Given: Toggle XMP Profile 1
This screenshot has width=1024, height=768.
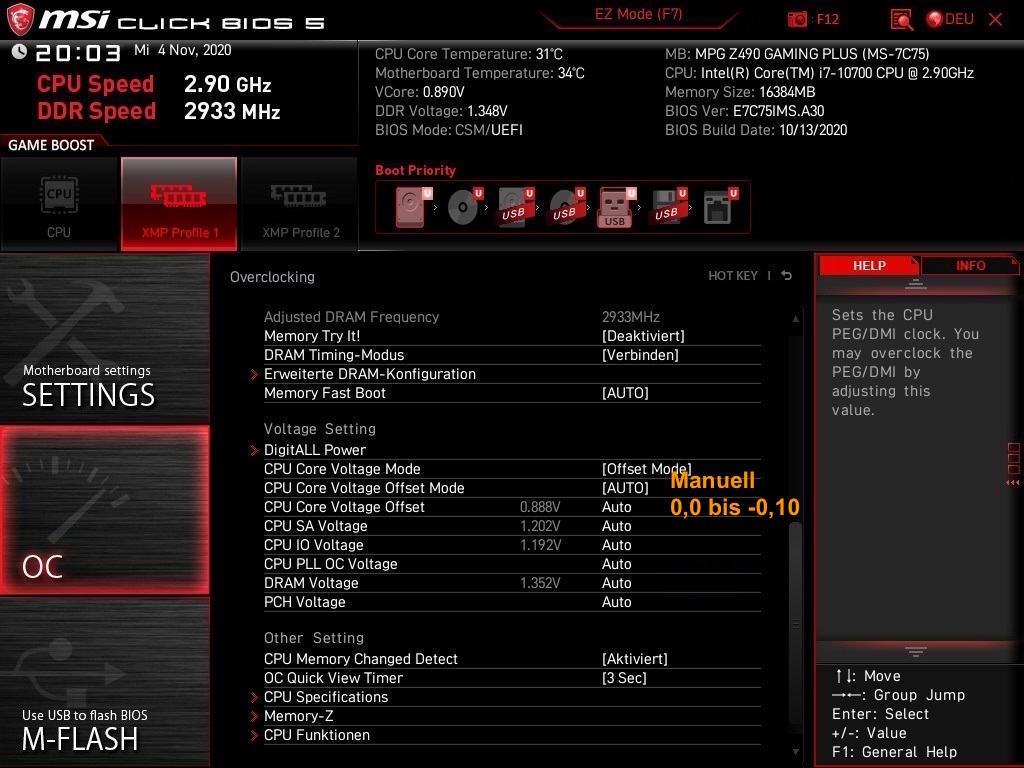Looking at the screenshot, I should point(179,204).
